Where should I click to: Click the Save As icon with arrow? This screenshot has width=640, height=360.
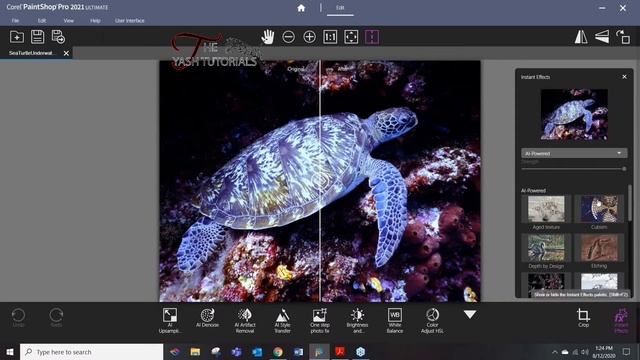tap(58, 37)
